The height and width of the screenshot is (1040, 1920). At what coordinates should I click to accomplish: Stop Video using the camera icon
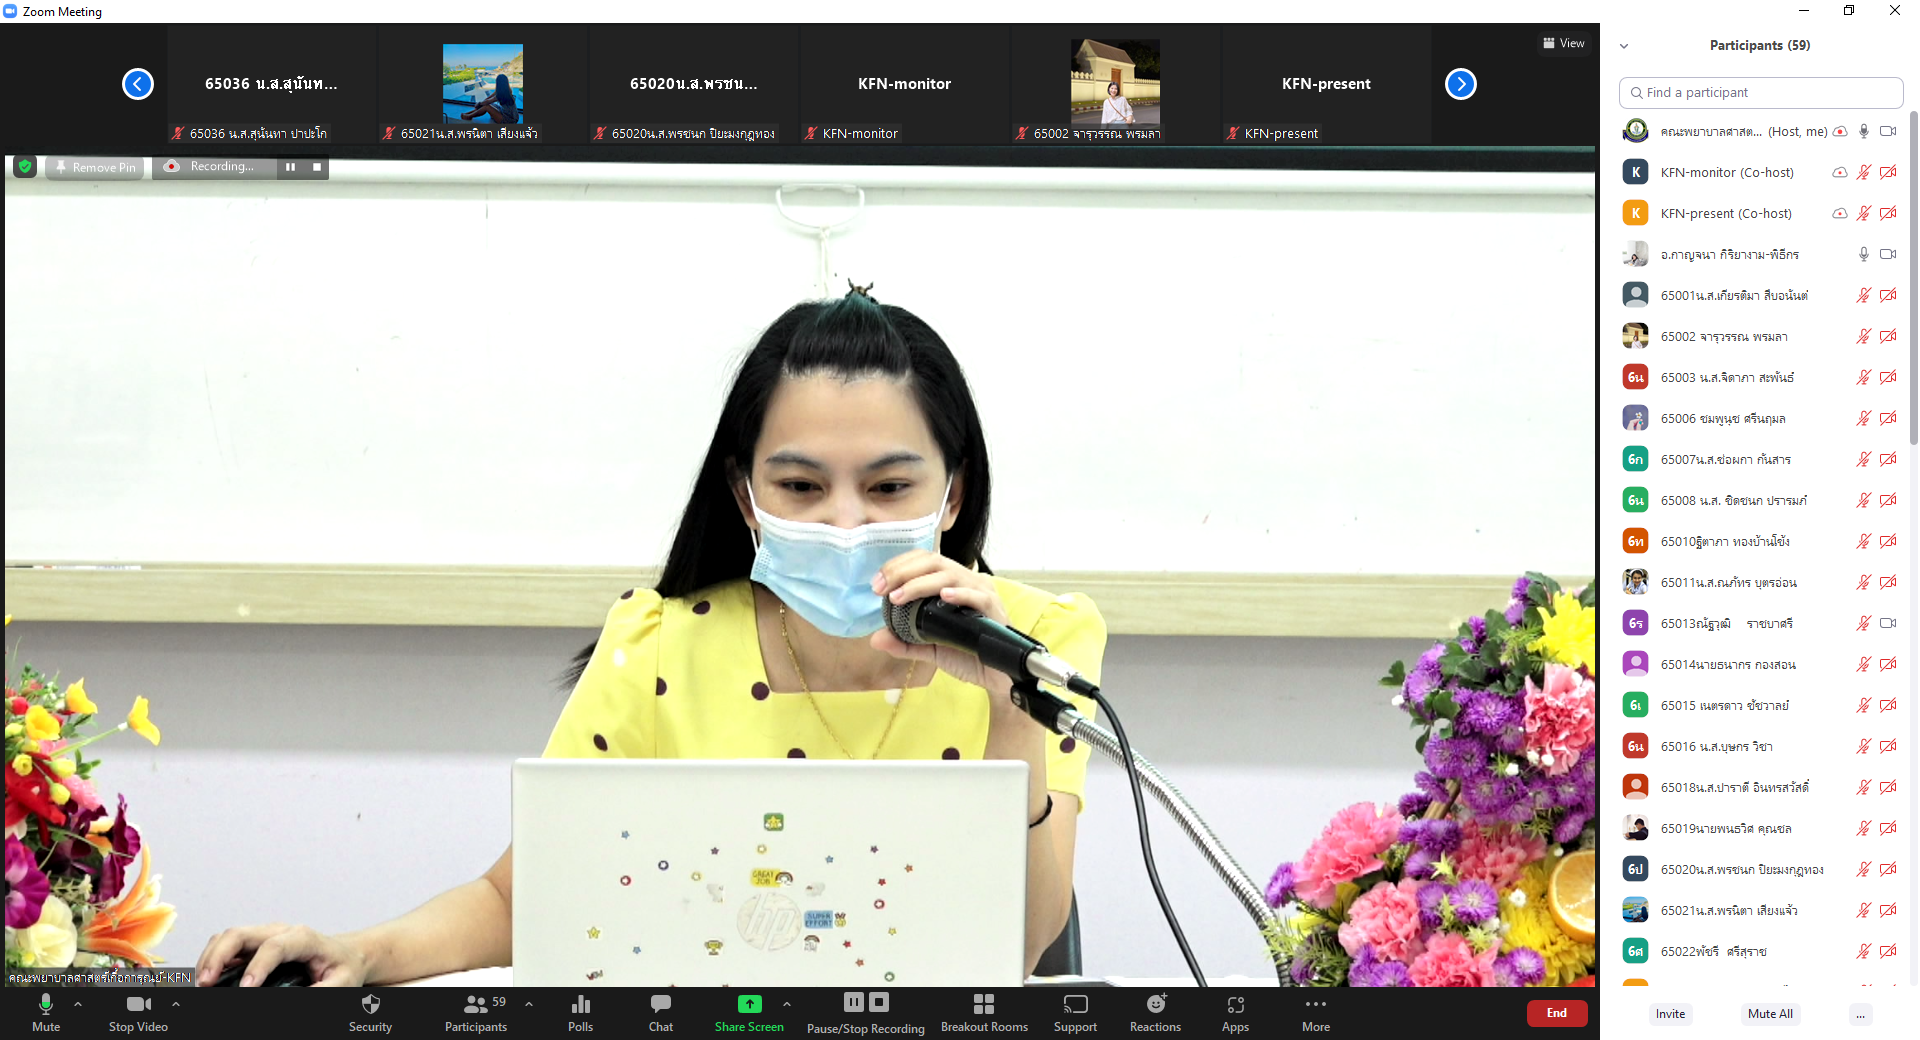pos(139,1013)
